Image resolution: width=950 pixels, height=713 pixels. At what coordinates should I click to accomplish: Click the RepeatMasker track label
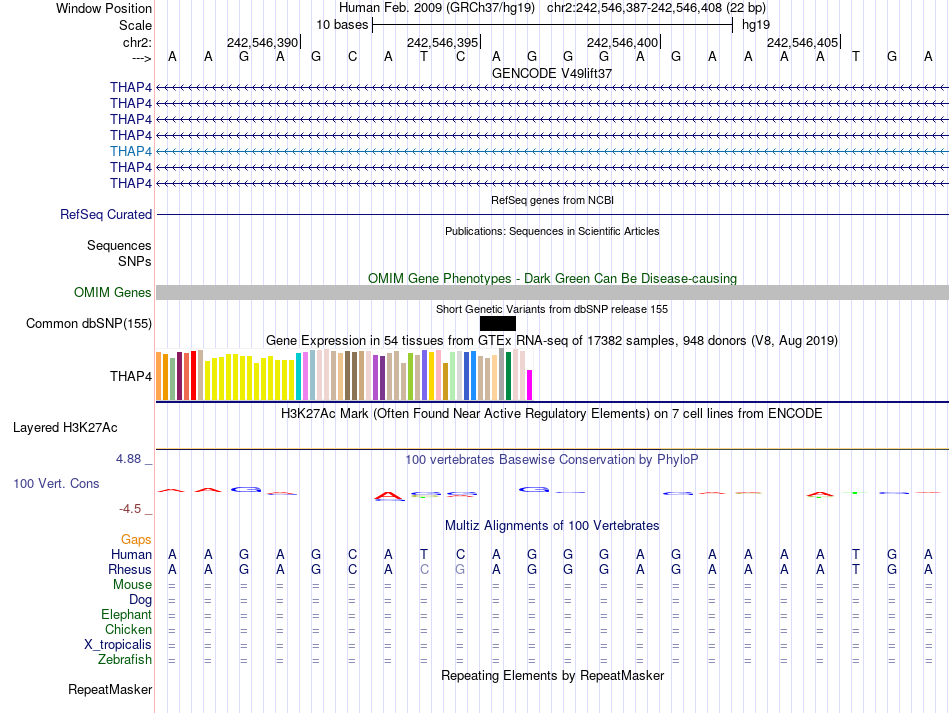(110, 690)
